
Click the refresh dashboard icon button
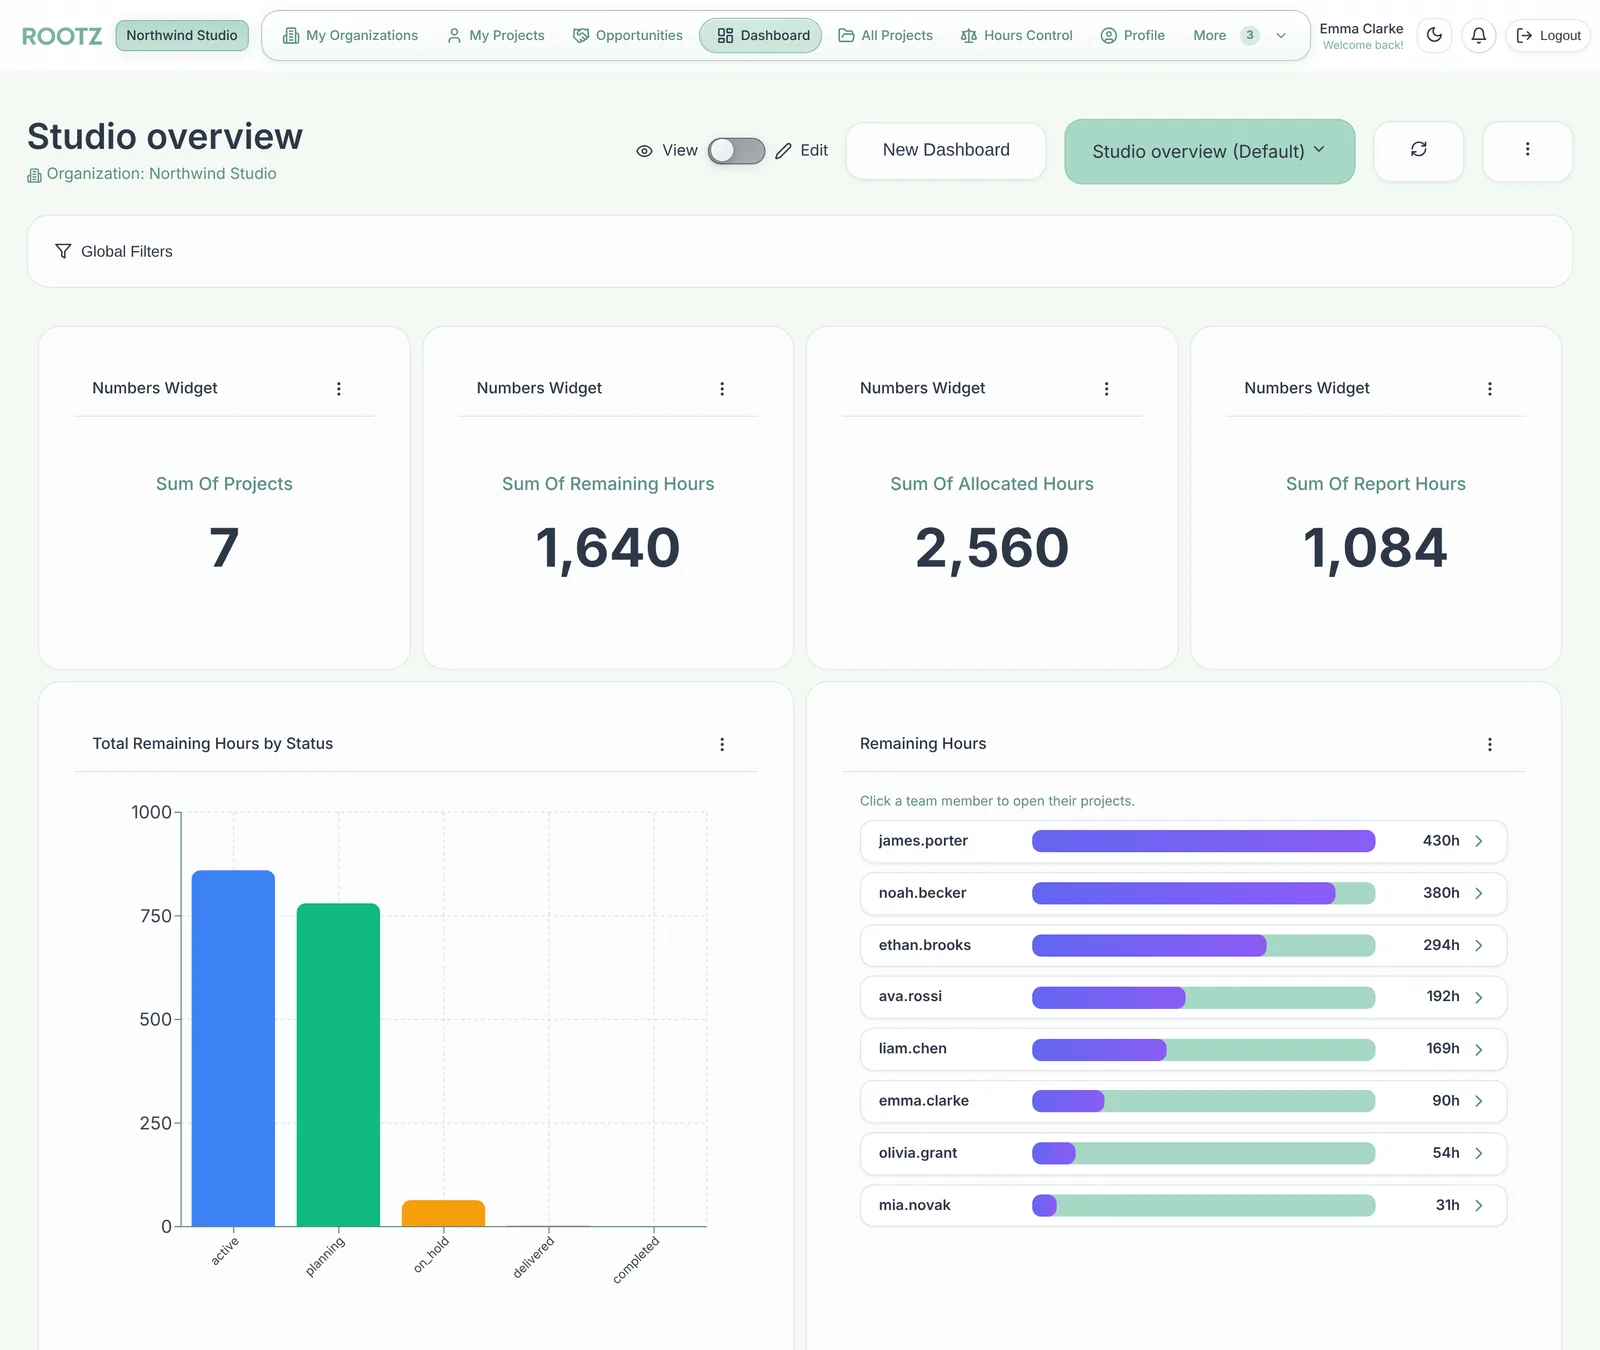1418,150
